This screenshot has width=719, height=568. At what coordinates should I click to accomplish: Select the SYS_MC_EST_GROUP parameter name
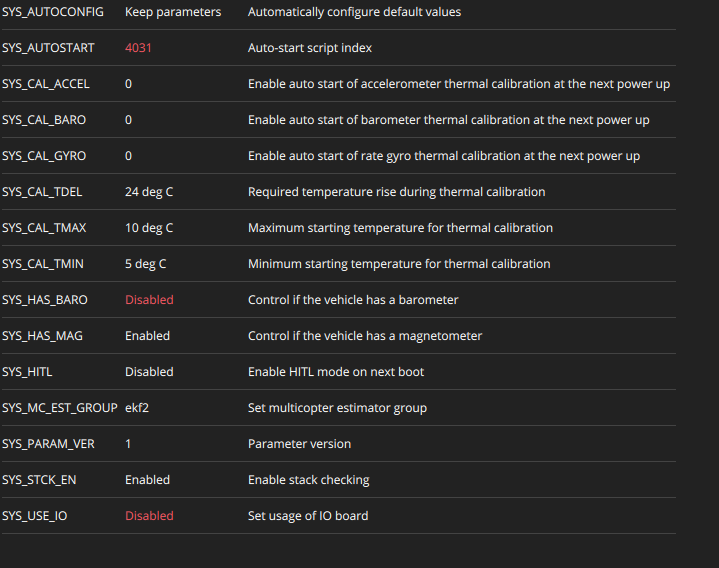pos(60,408)
